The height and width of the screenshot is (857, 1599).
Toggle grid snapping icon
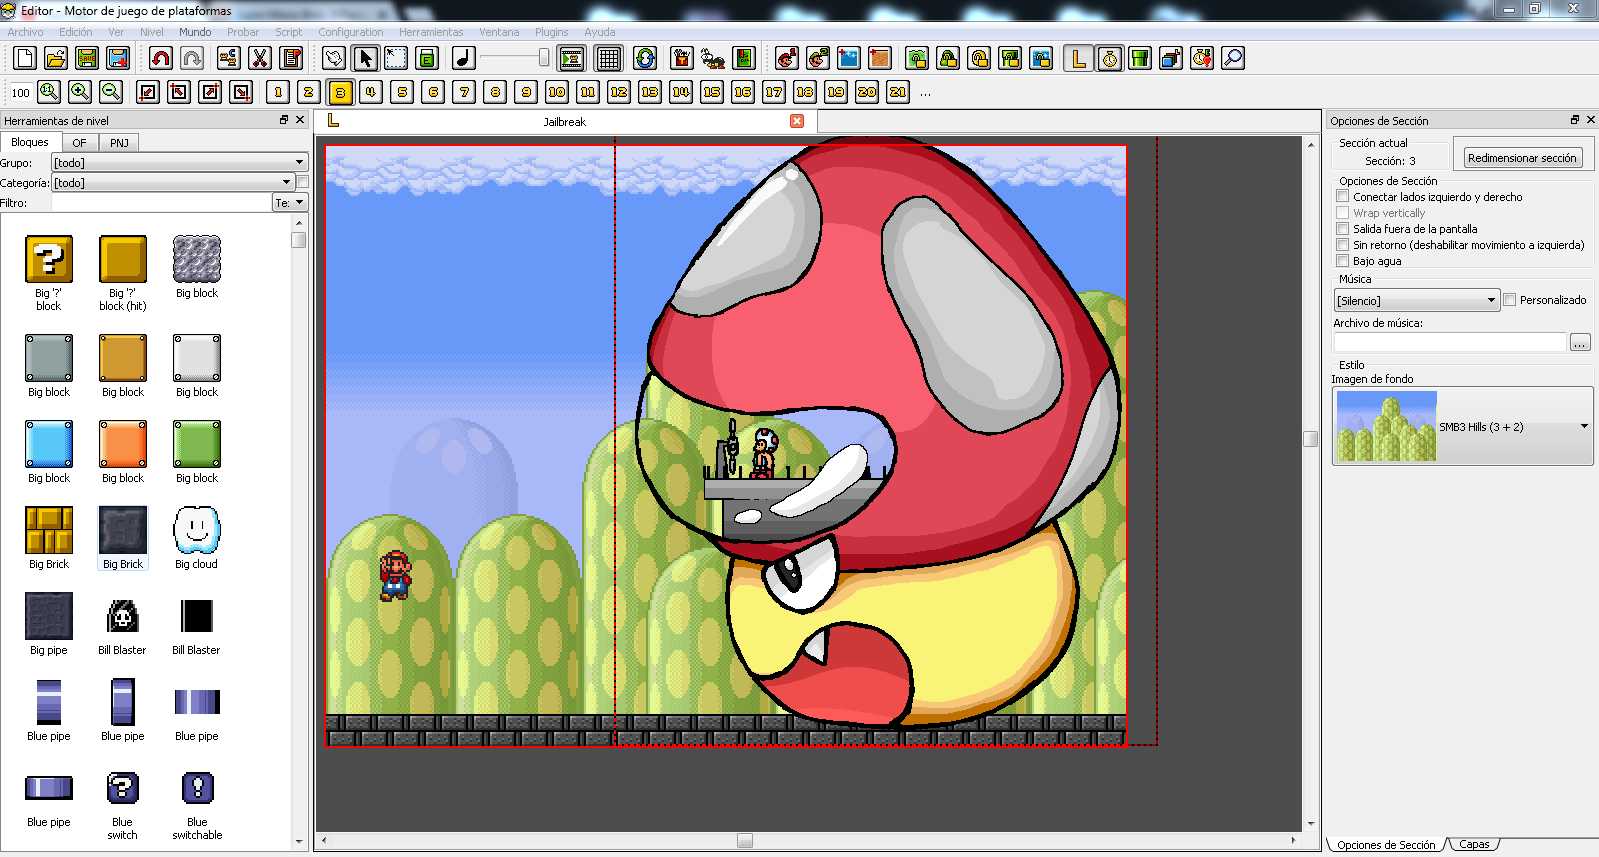[608, 58]
